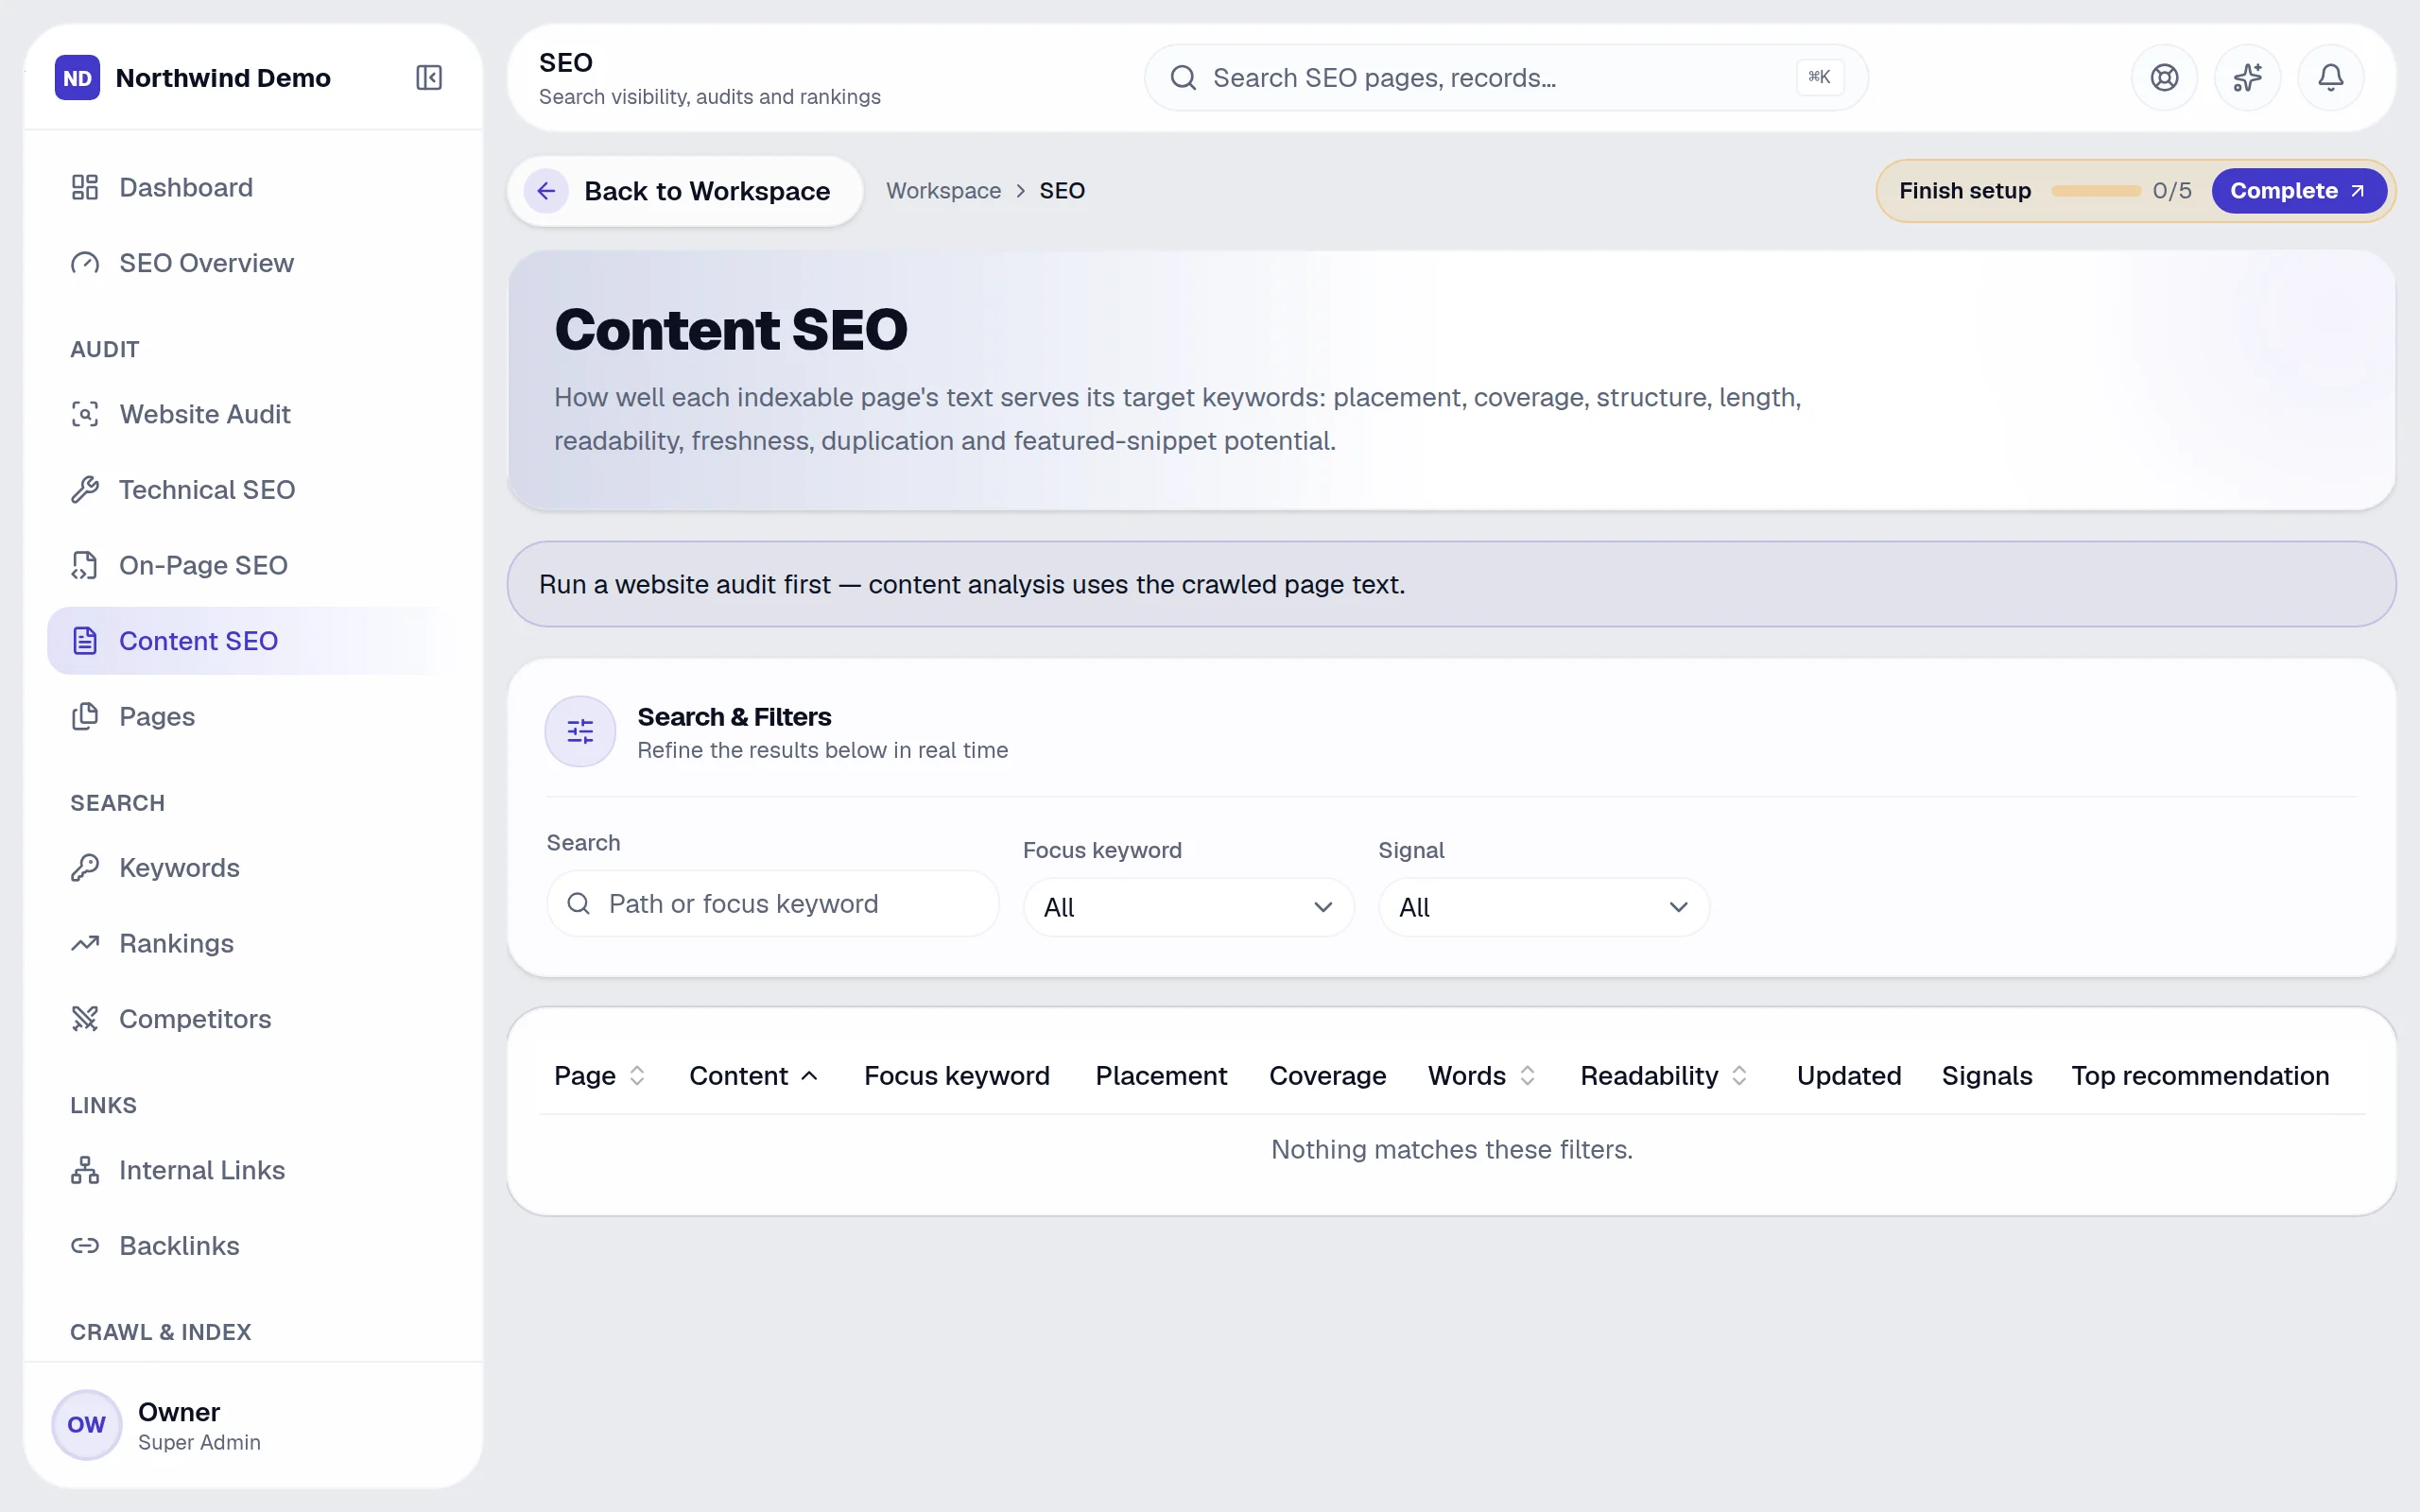Viewport: 2420px width, 1512px height.
Task: Open the Focus keyword dropdown
Action: tap(1188, 907)
